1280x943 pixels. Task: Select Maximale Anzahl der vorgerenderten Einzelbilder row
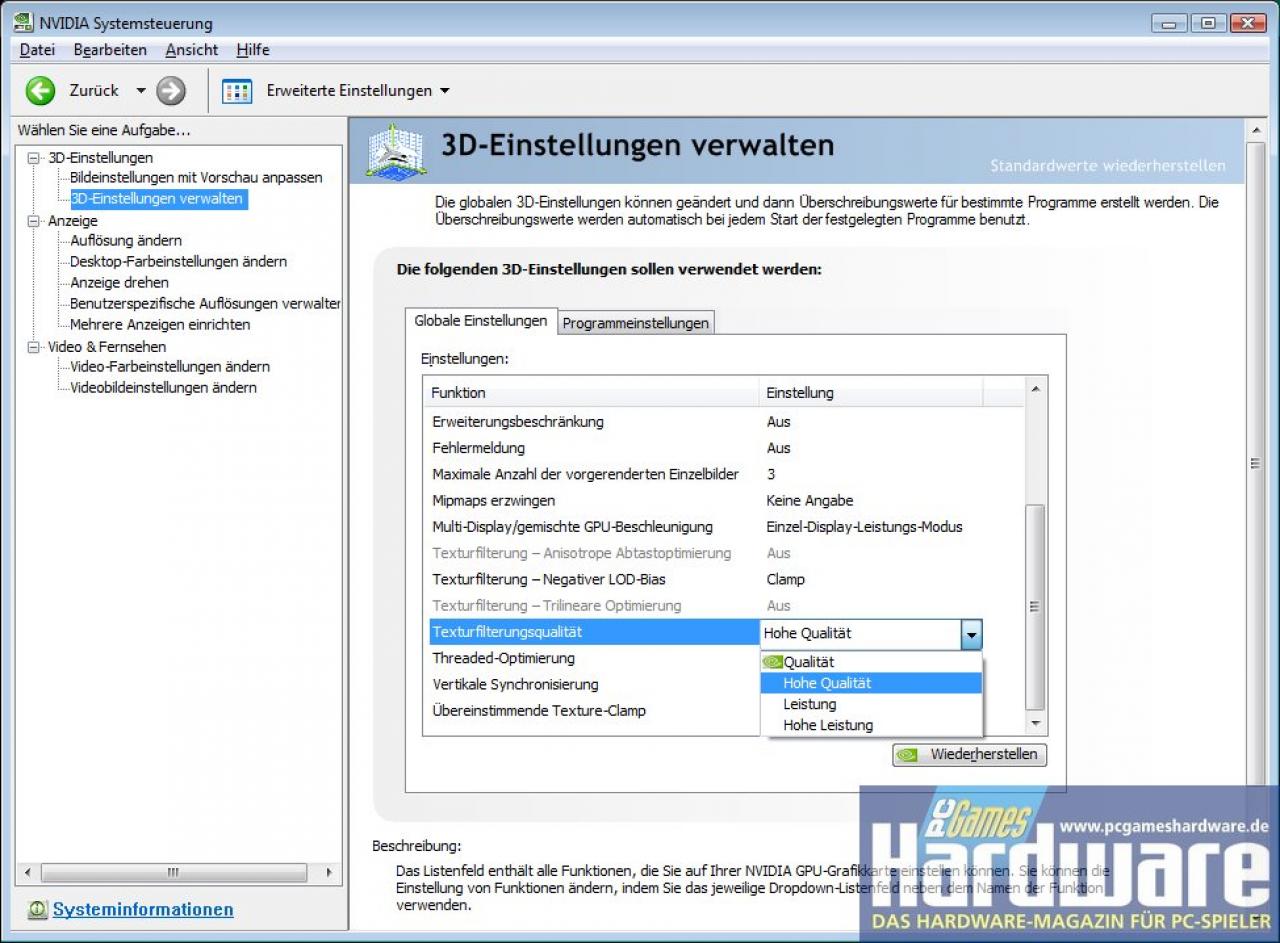[x=724, y=474]
